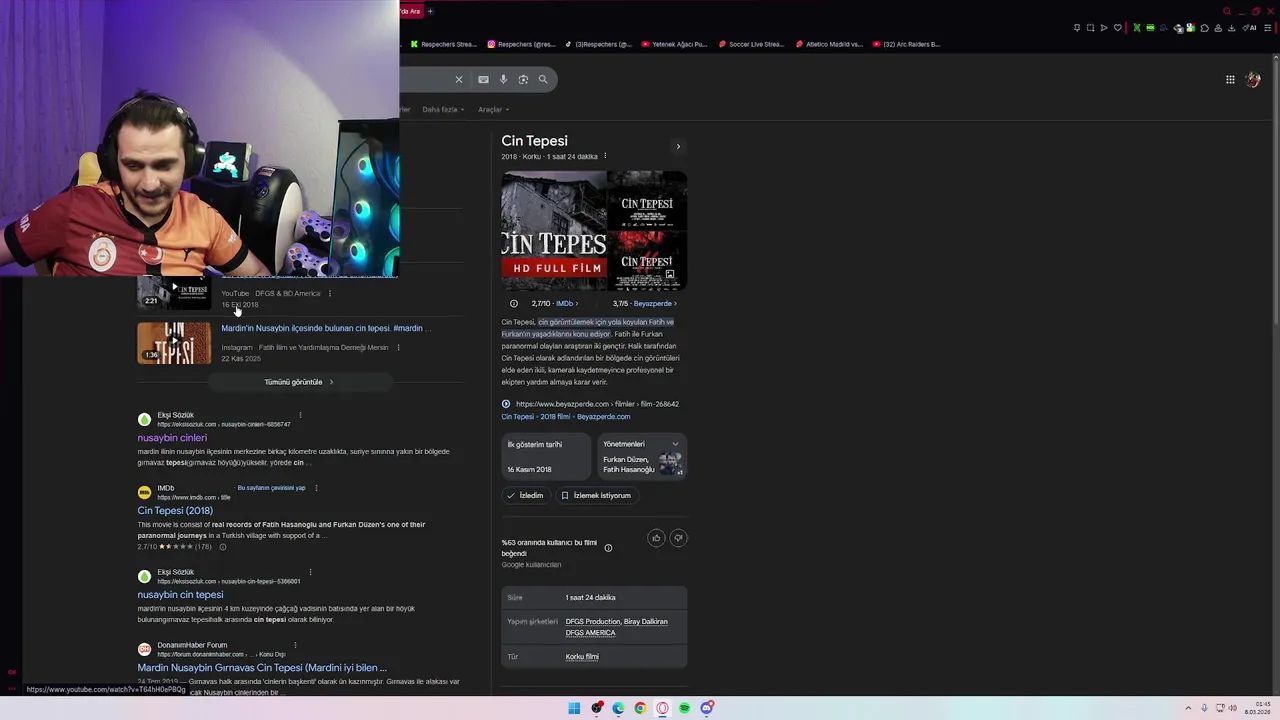Expand the Daha fazla dropdown
This screenshot has width=1280, height=720.
pos(443,110)
